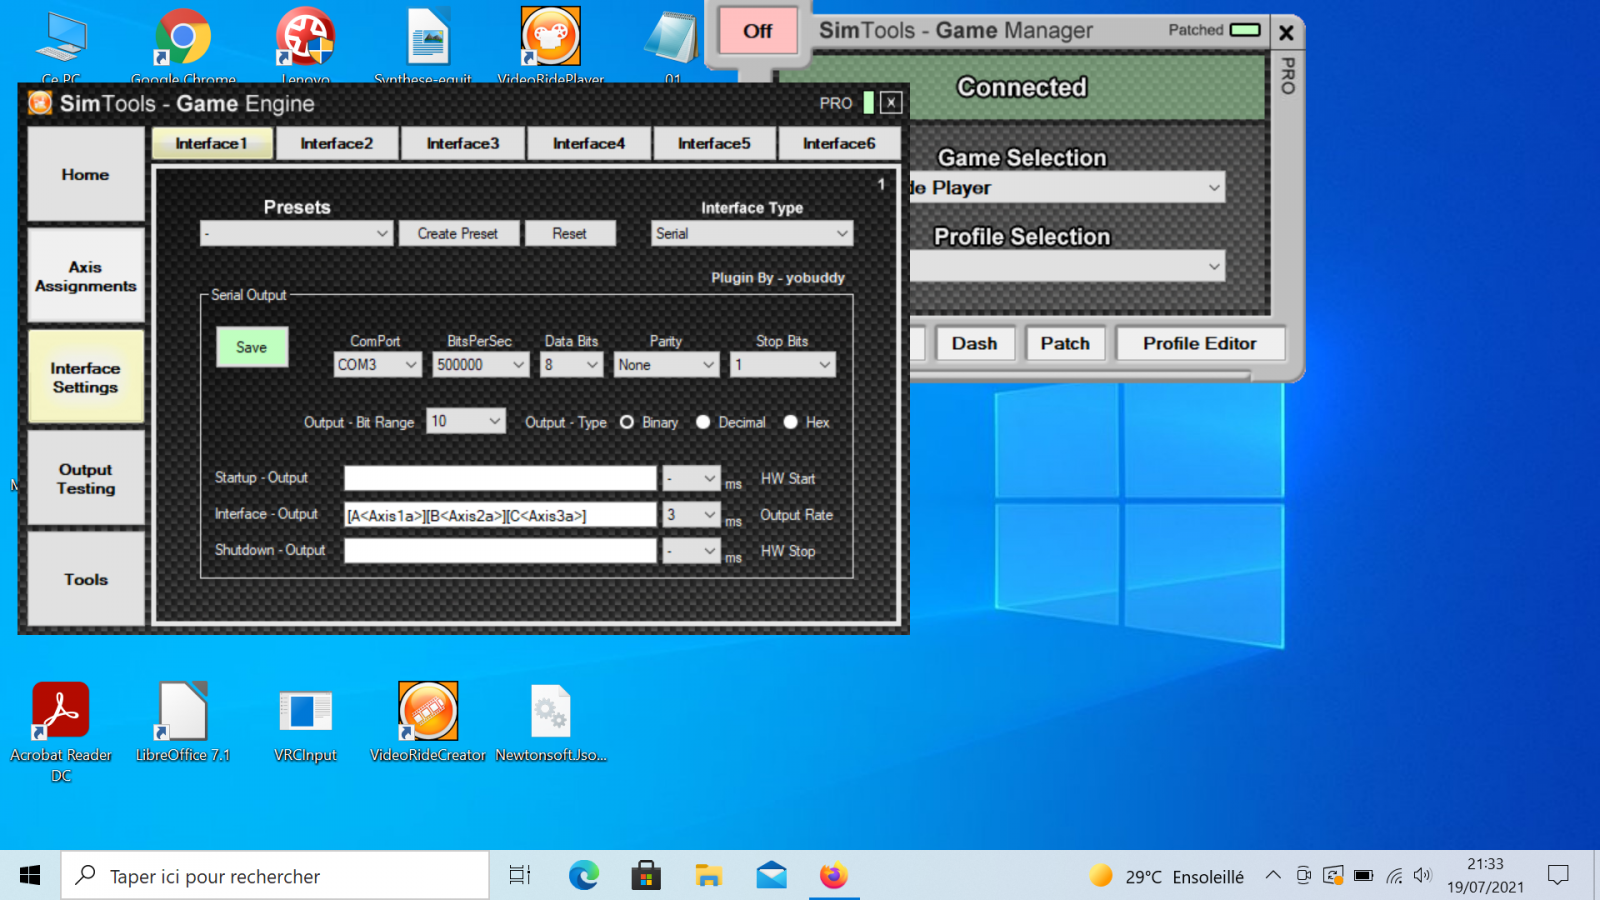Viewport: 1600px width, 900px height.
Task: Open Profile Editor in Game Manager
Action: [x=1200, y=343]
